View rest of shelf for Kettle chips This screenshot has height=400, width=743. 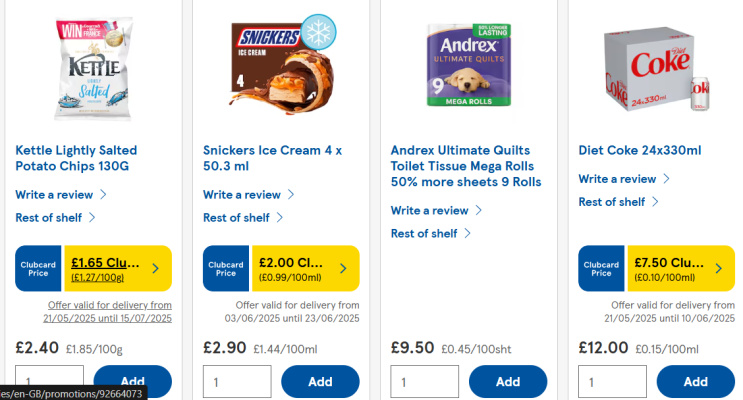(49, 217)
